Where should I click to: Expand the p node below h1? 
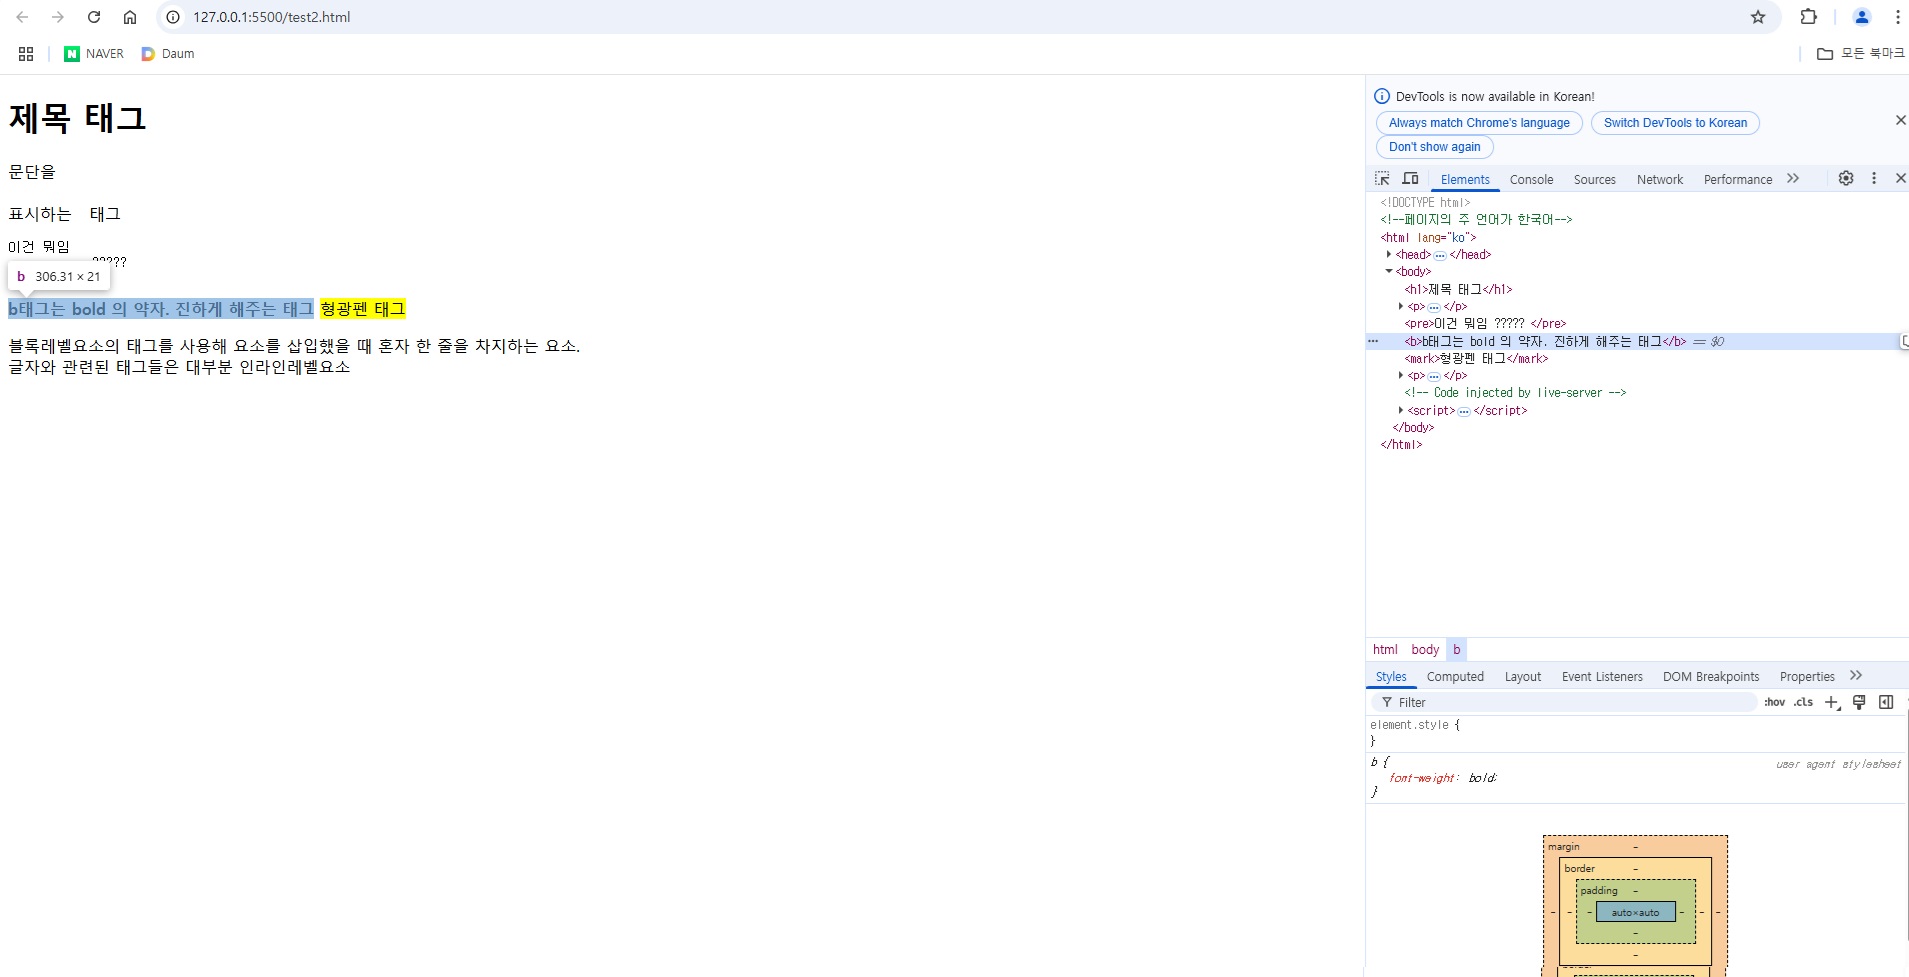(x=1401, y=306)
